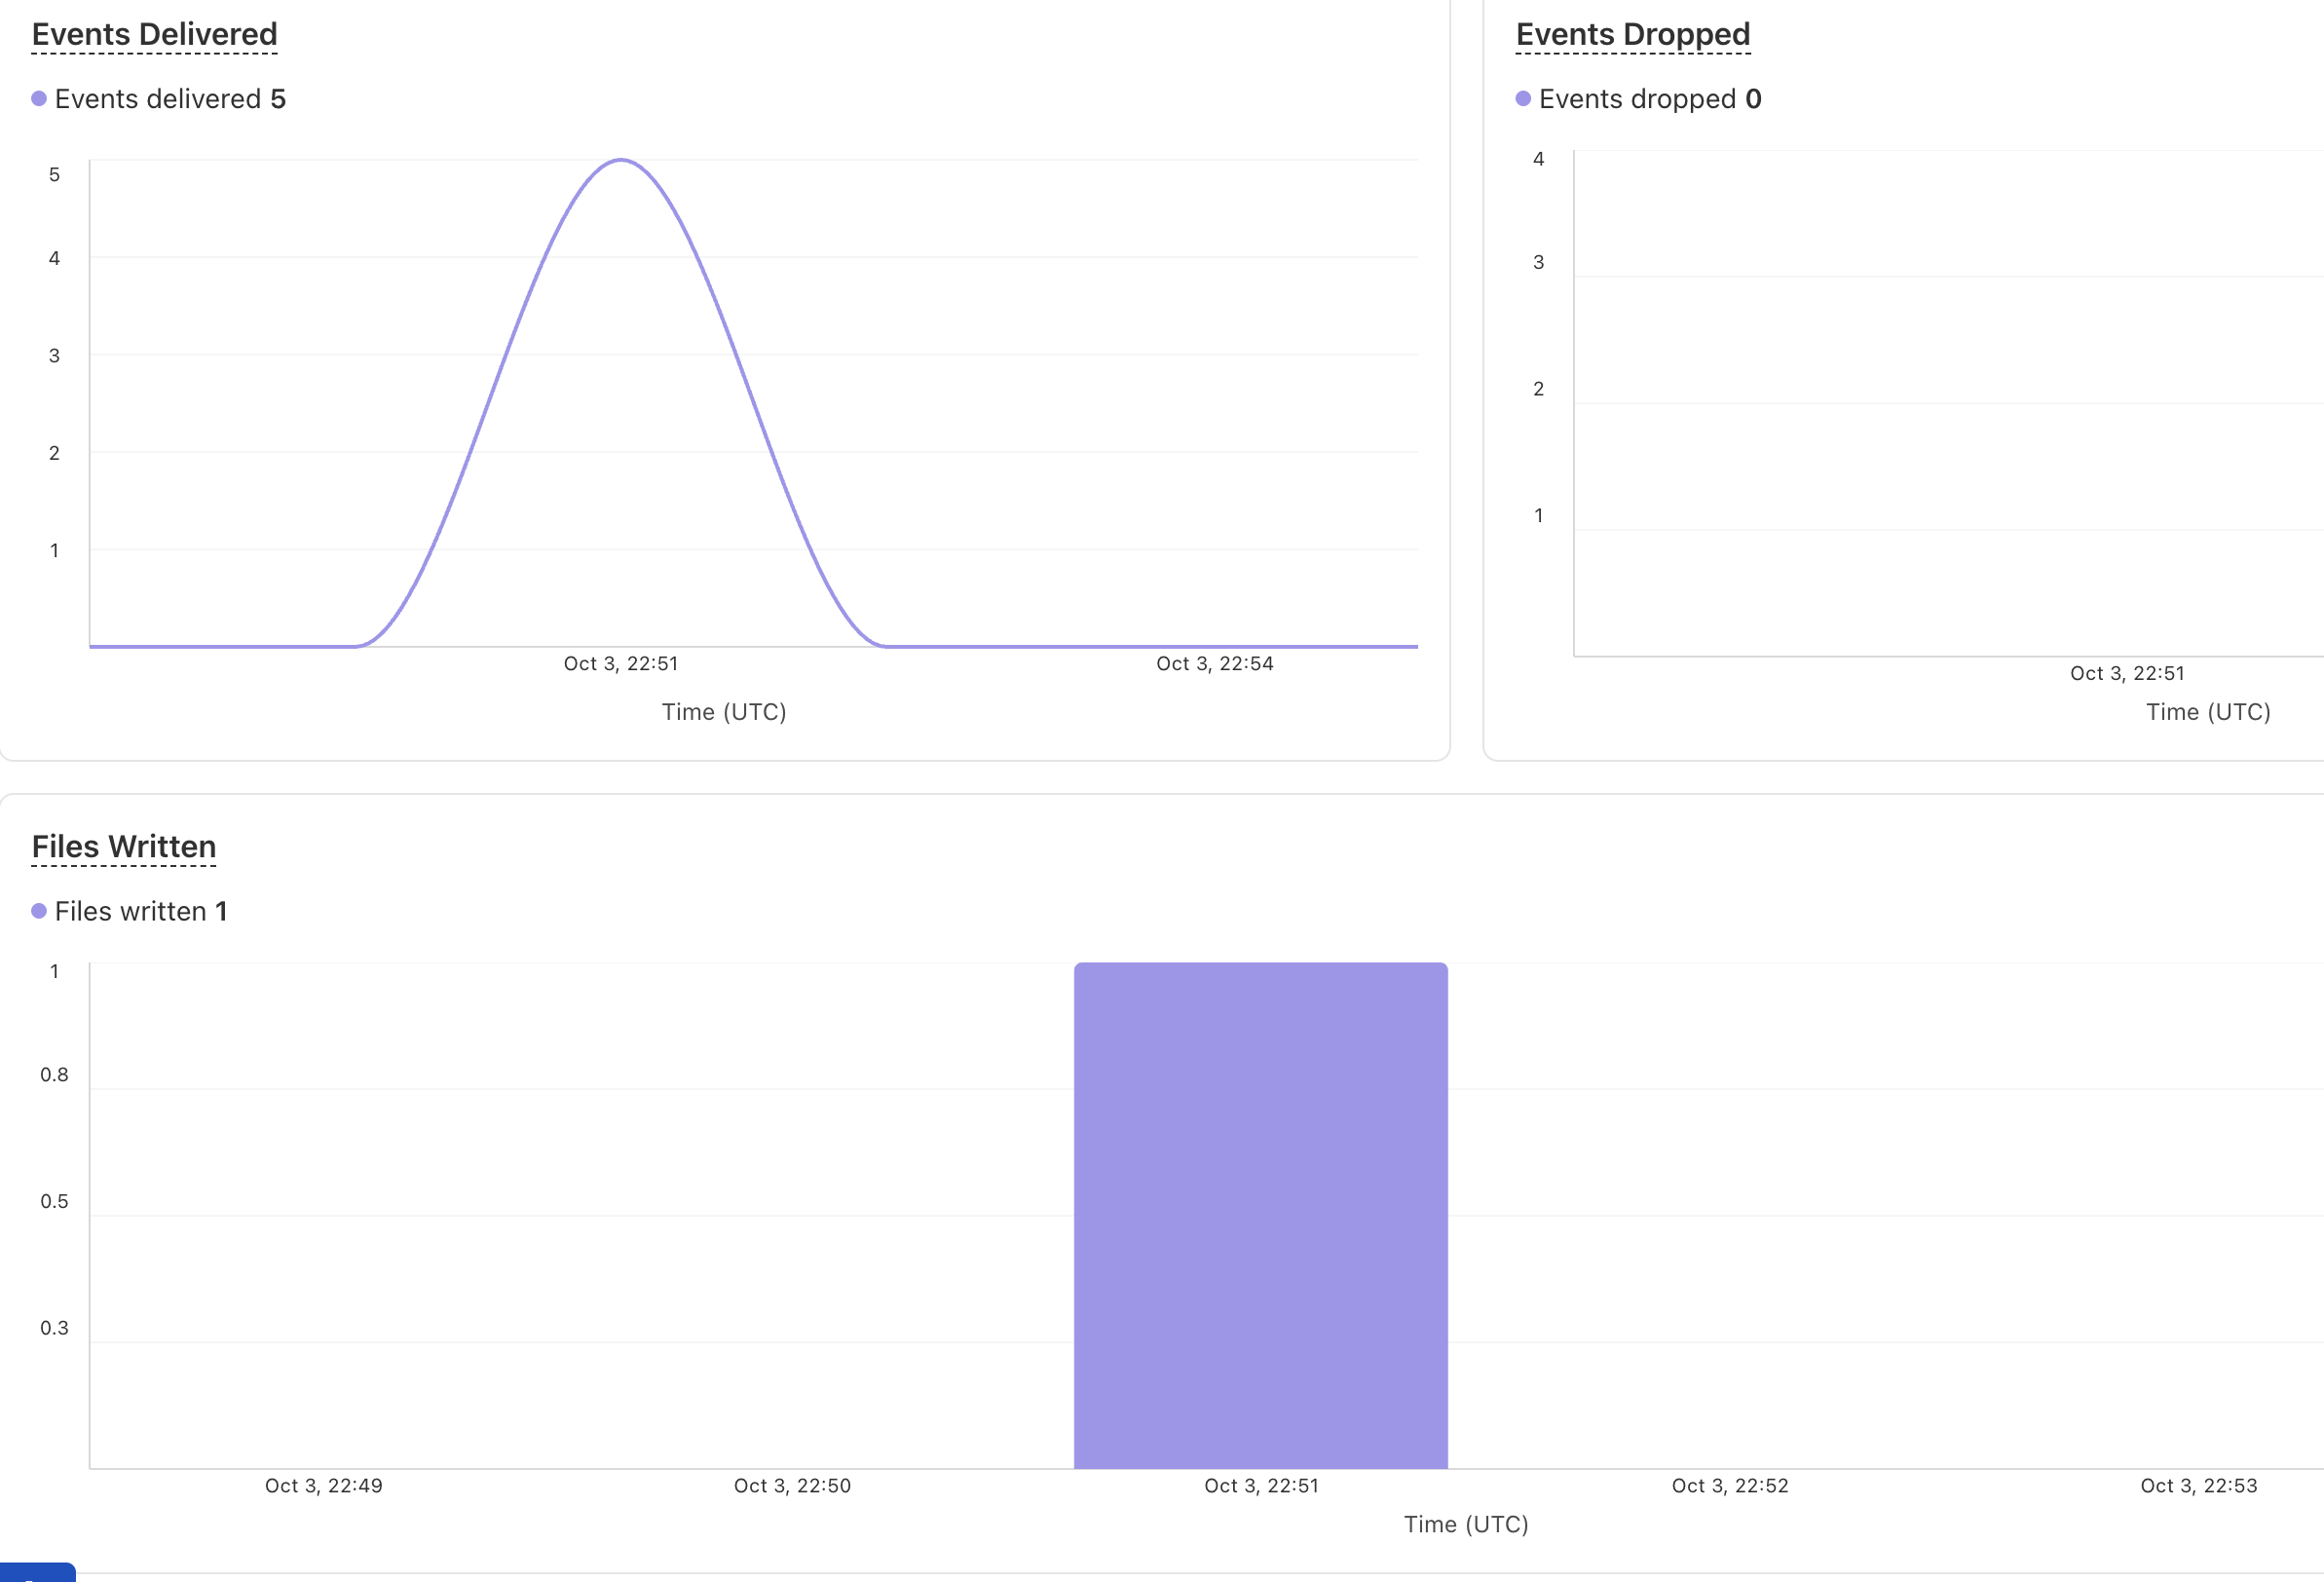This screenshot has width=2324, height=1582.
Task: Toggle the Events dropped legend dot
Action: click(1523, 99)
